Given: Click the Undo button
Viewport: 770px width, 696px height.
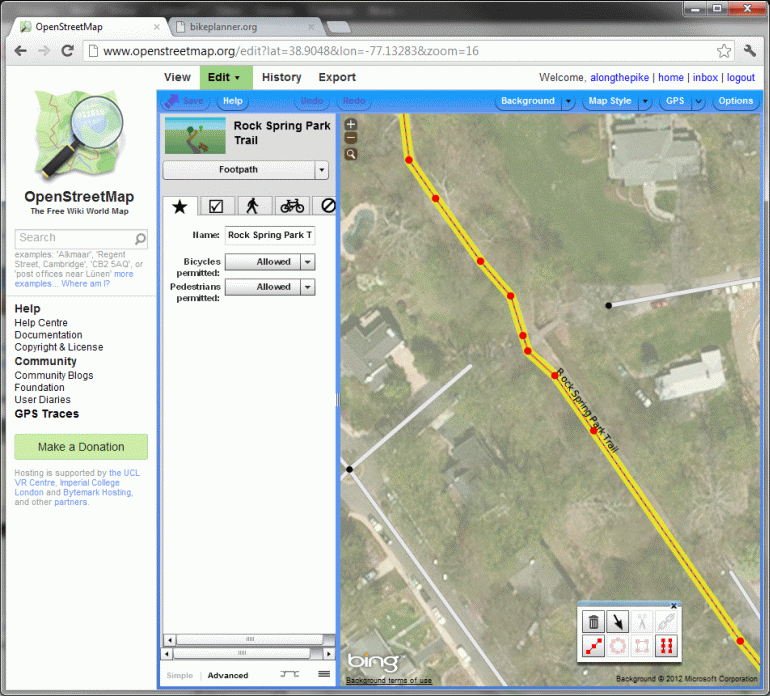Looking at the screenshot, I should [x=312, y=101].
